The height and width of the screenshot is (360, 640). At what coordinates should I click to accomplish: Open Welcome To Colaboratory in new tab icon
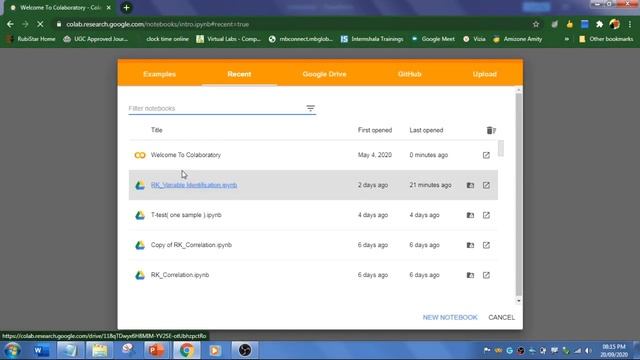tap(486, 155)
